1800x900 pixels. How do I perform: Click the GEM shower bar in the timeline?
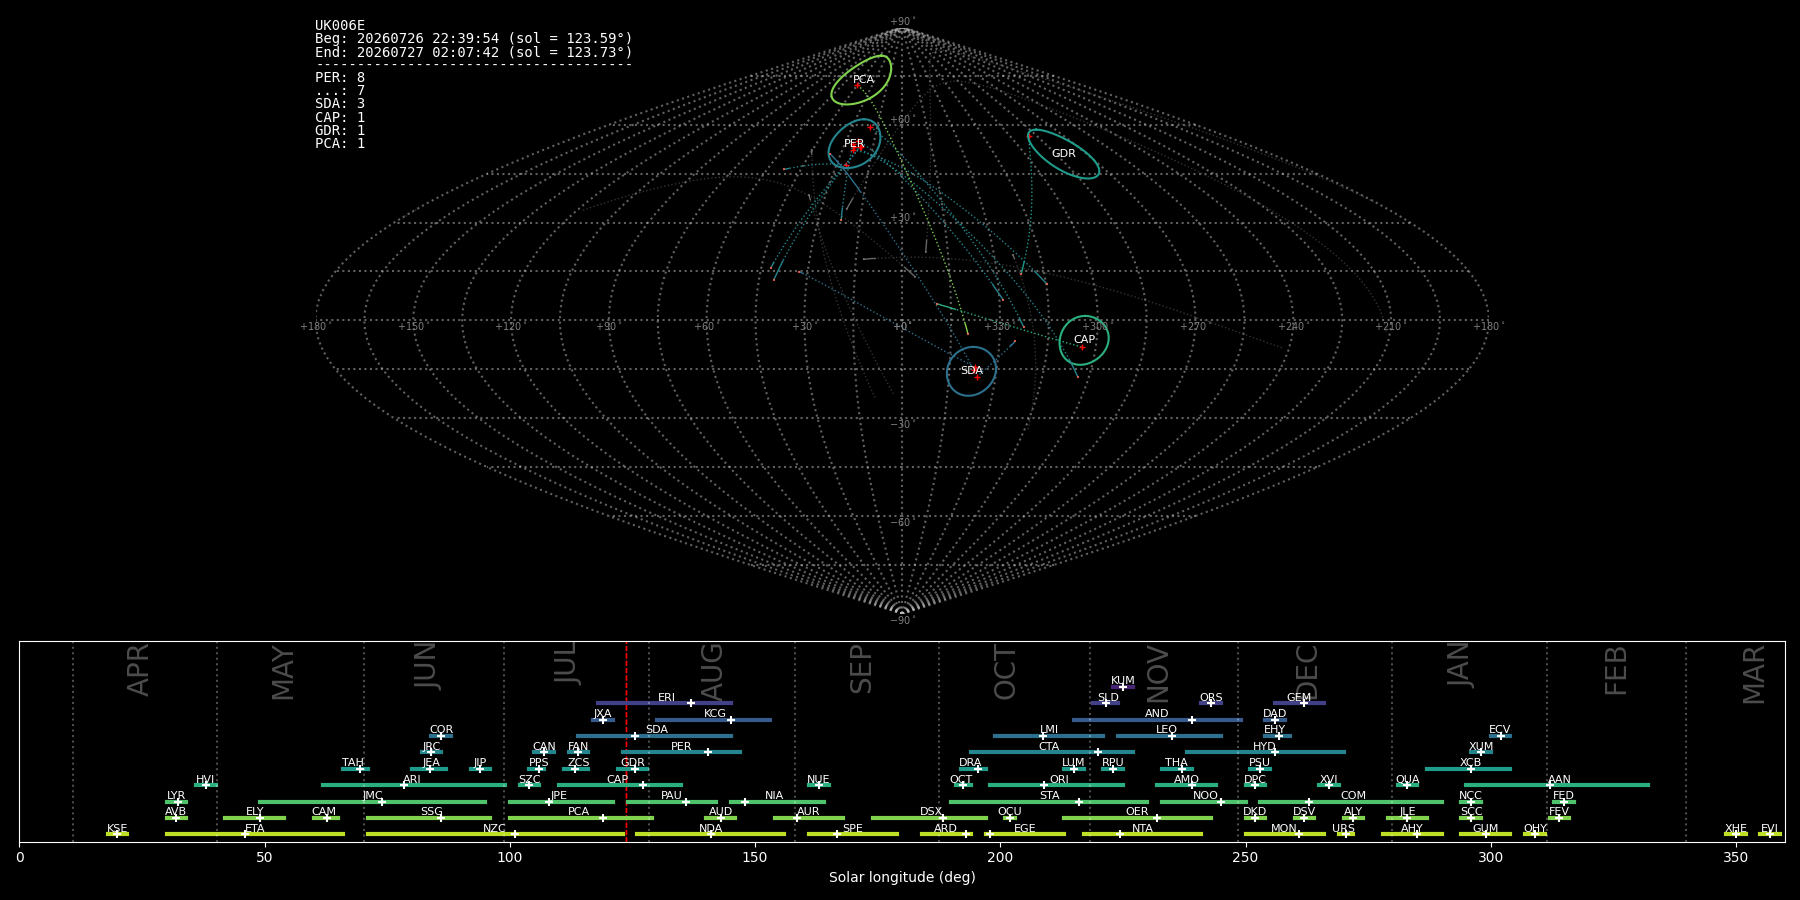pos(1299,703)
